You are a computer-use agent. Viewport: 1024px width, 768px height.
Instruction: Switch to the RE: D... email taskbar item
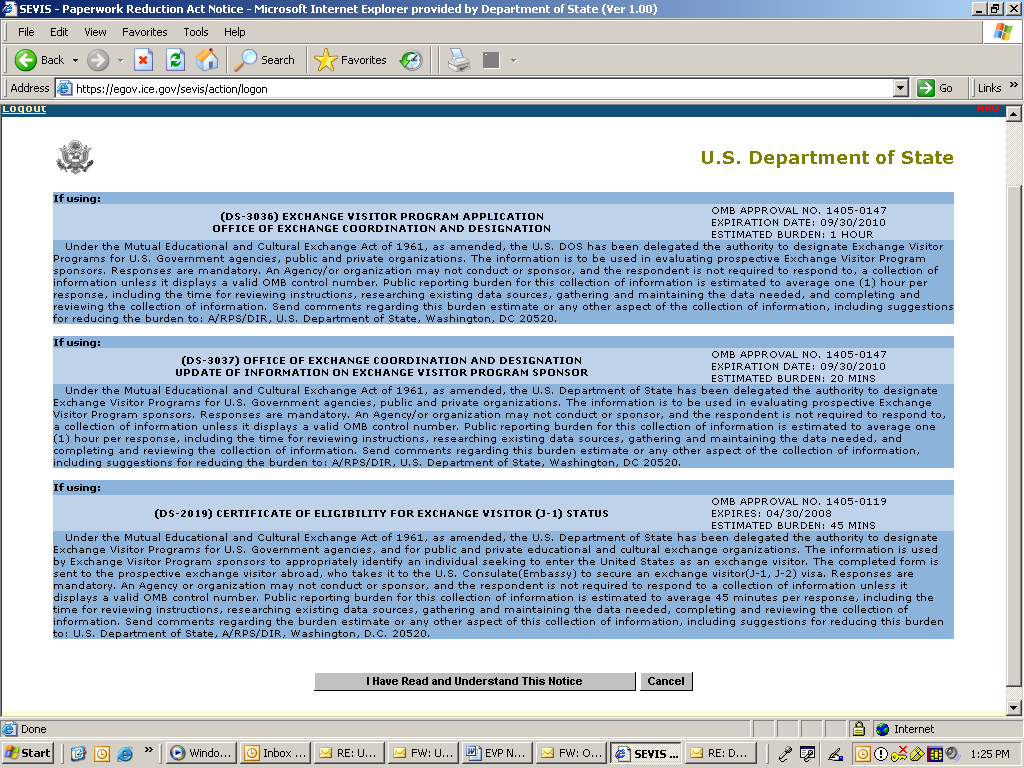pyautogui.click(x=719, y=754)
